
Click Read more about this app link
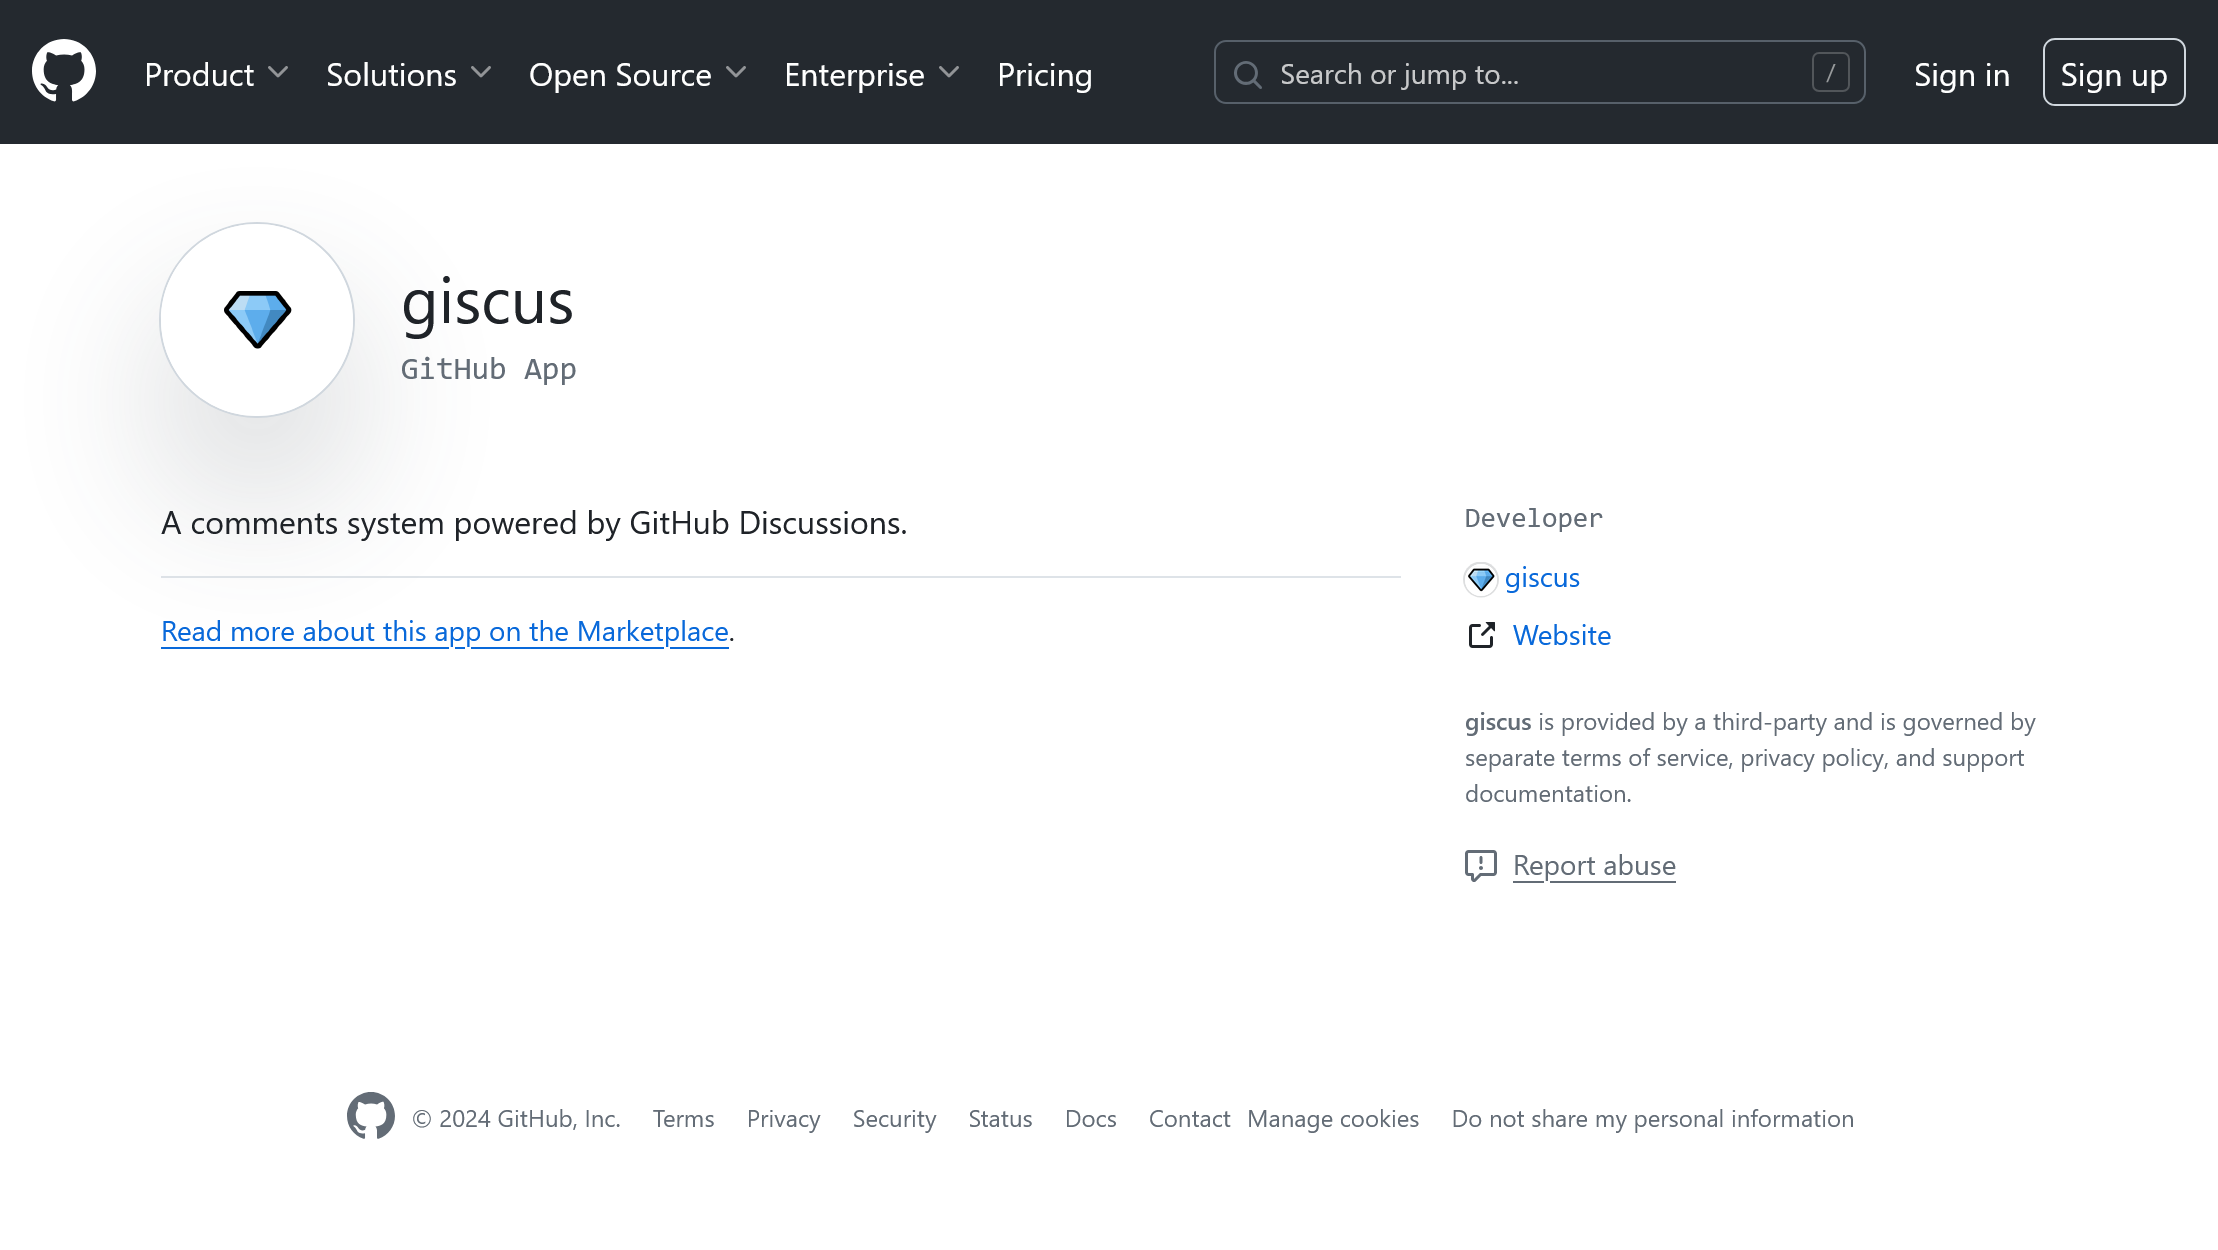(x=445, y=630)
